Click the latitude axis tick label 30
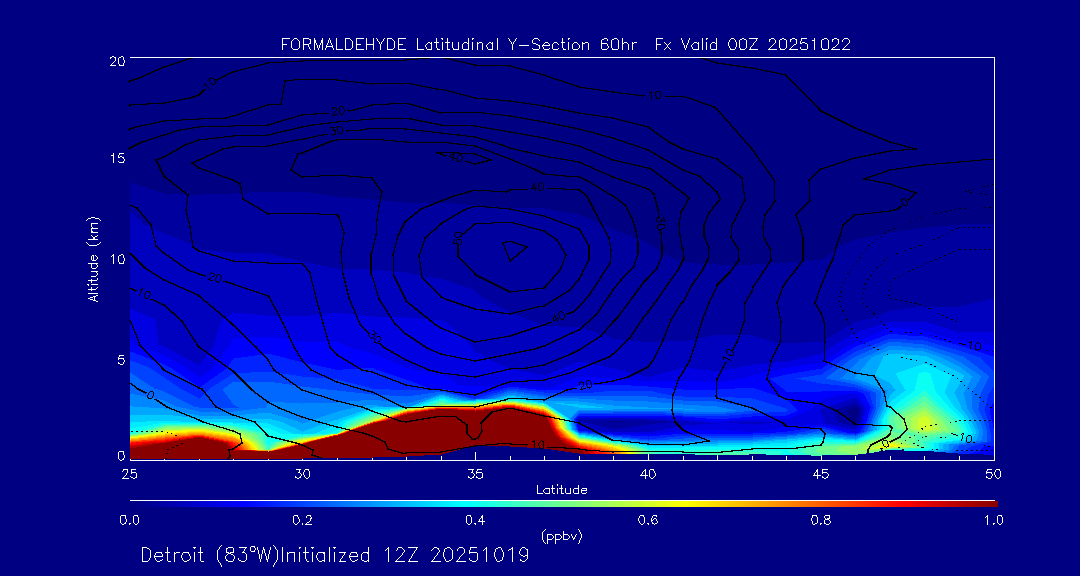The width and height of the screenshot is (1080, 576). coord(302,474)
